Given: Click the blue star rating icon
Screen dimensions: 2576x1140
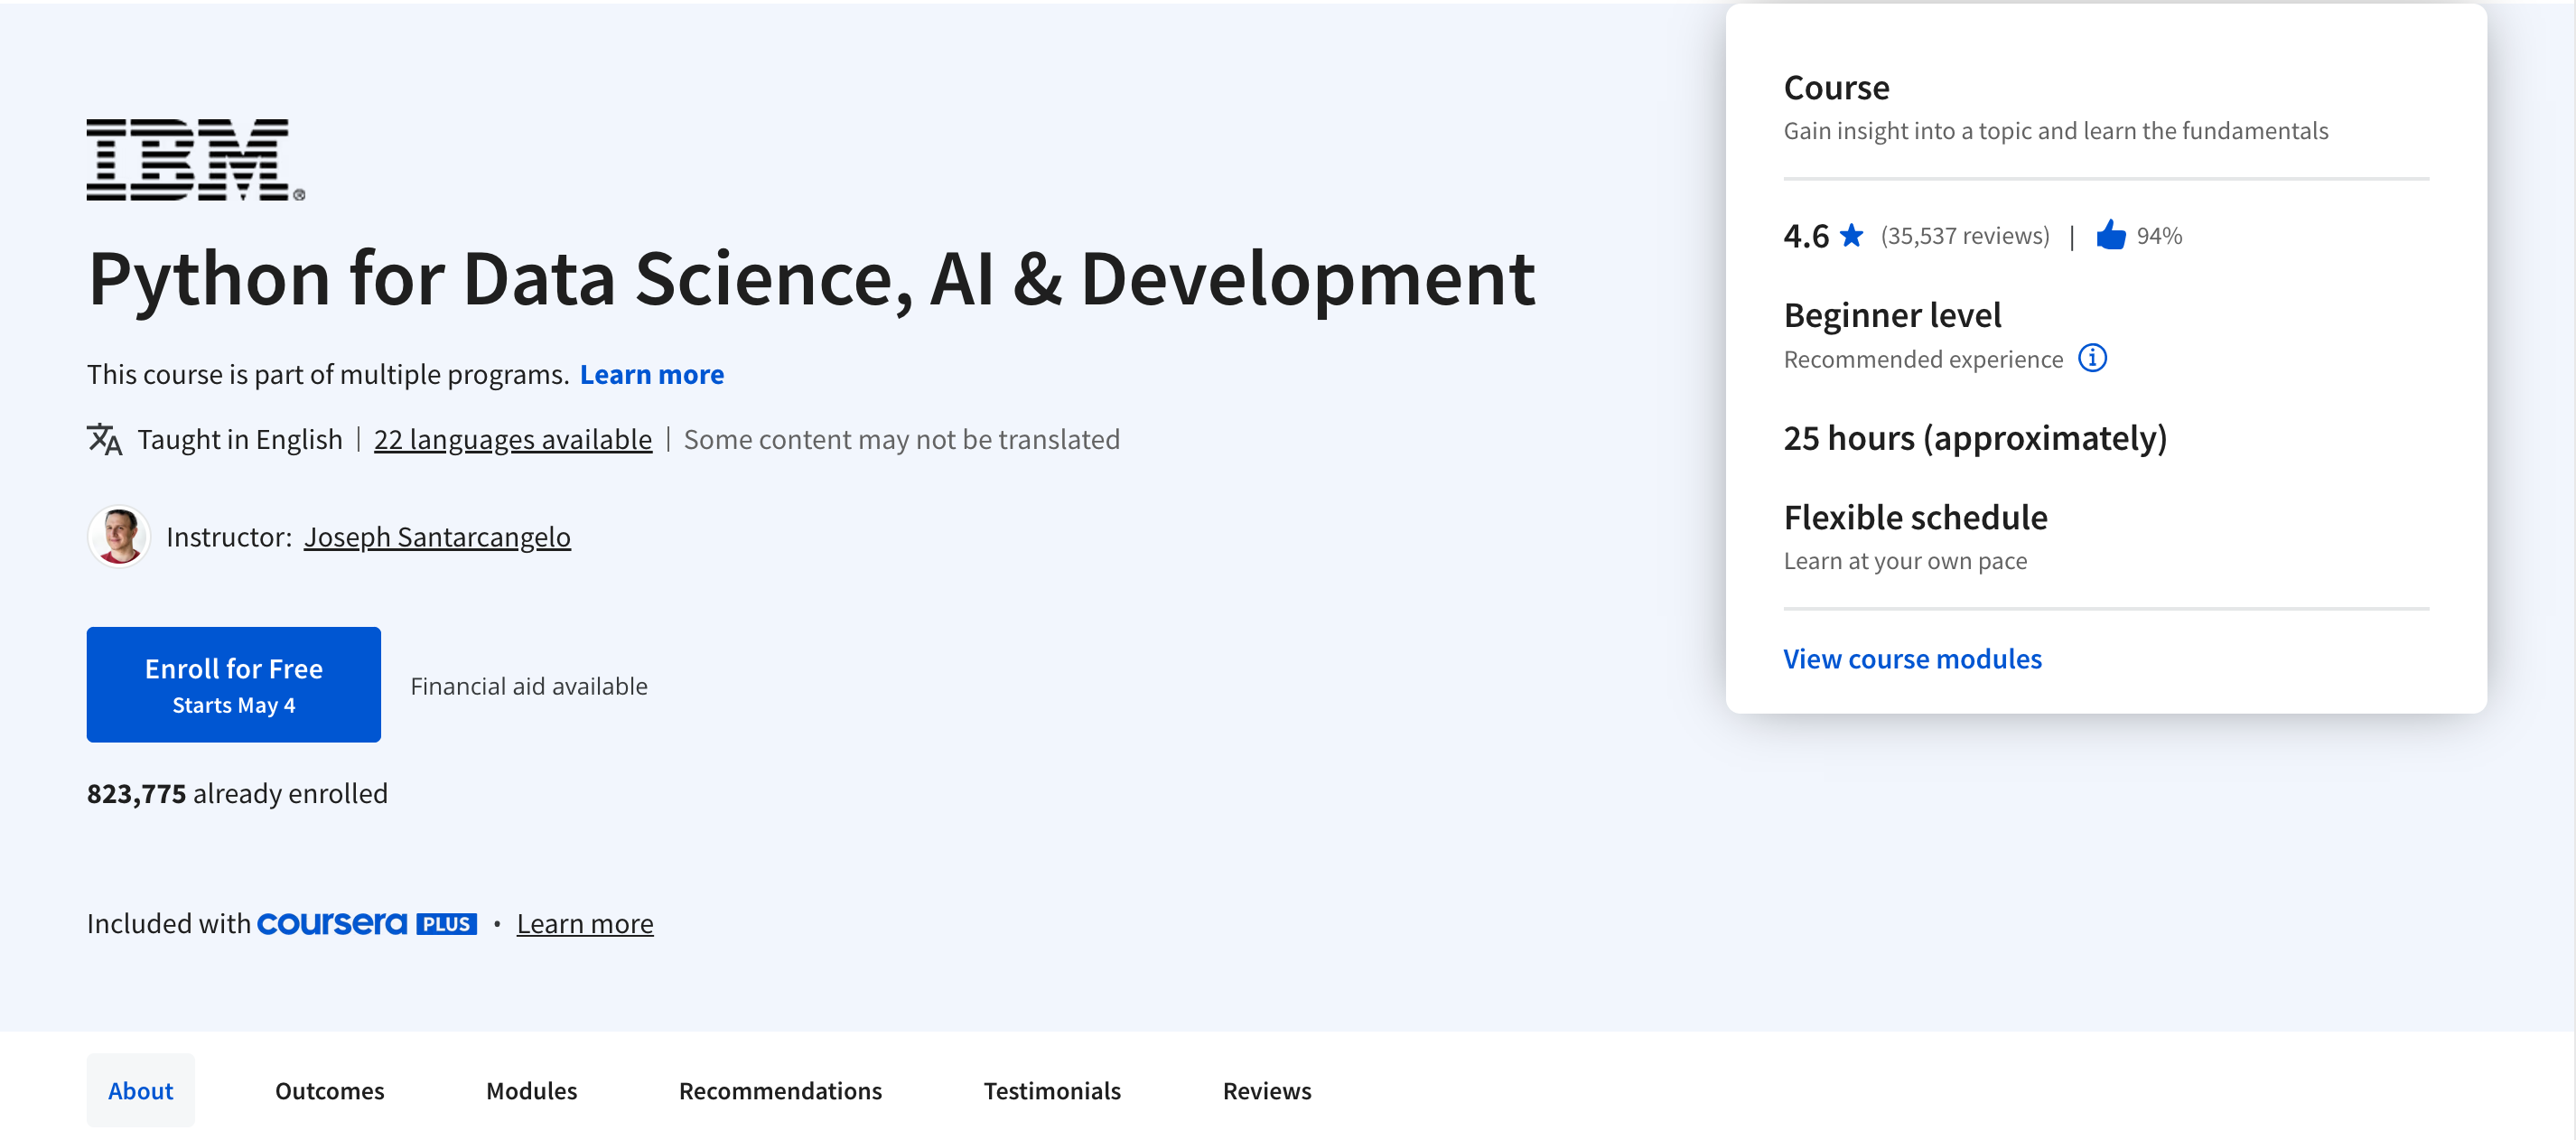Looking at the screenshot, I should pos(1851,235).
